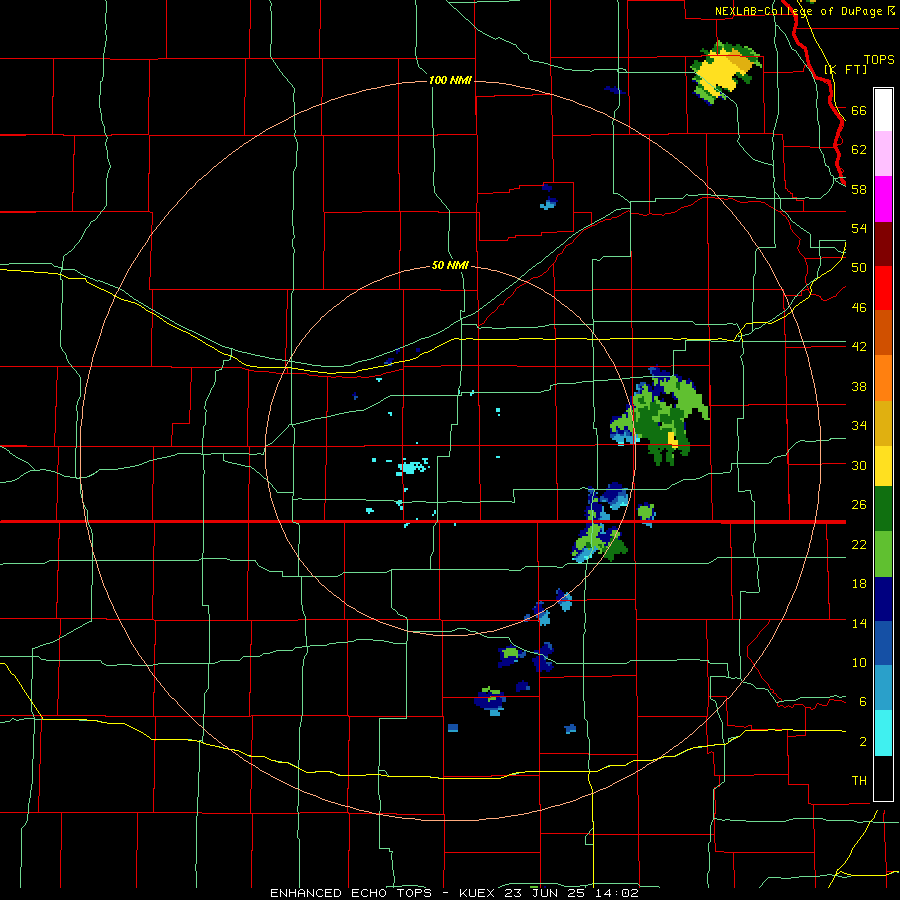Click the black TH swatch at the bottom of the legend

(883, 777)
